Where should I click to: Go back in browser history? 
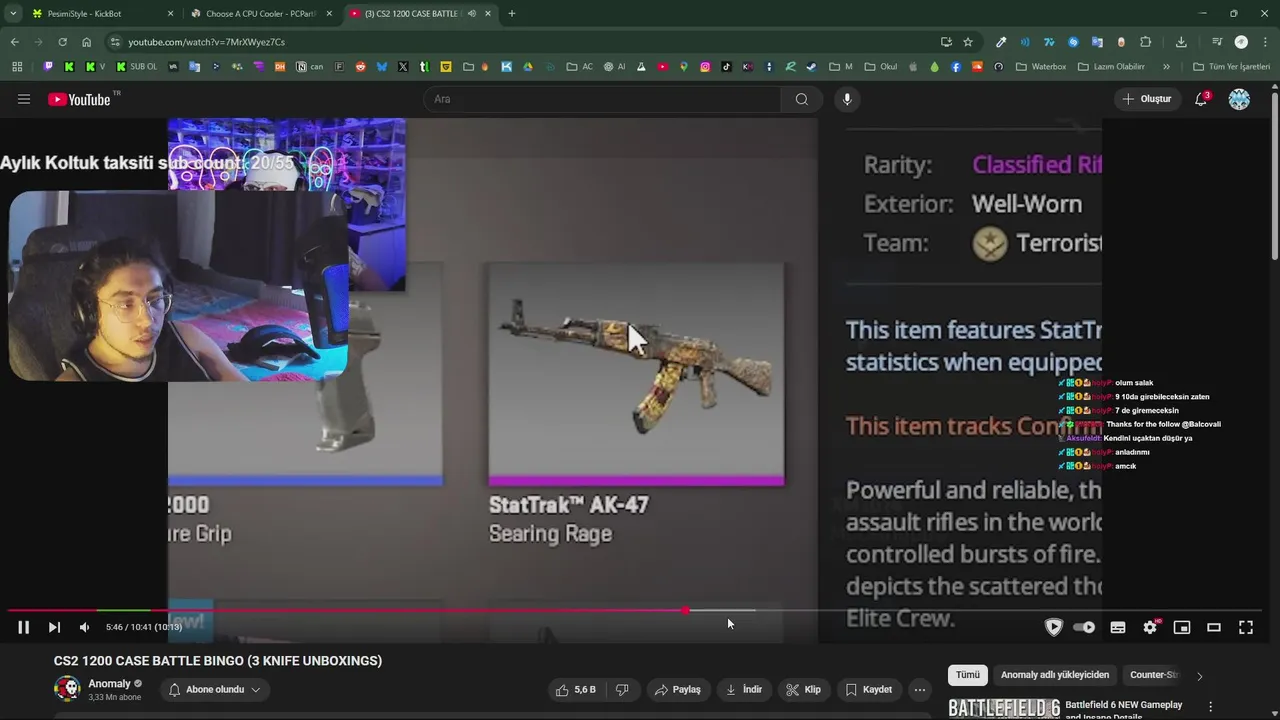[14, 42]
